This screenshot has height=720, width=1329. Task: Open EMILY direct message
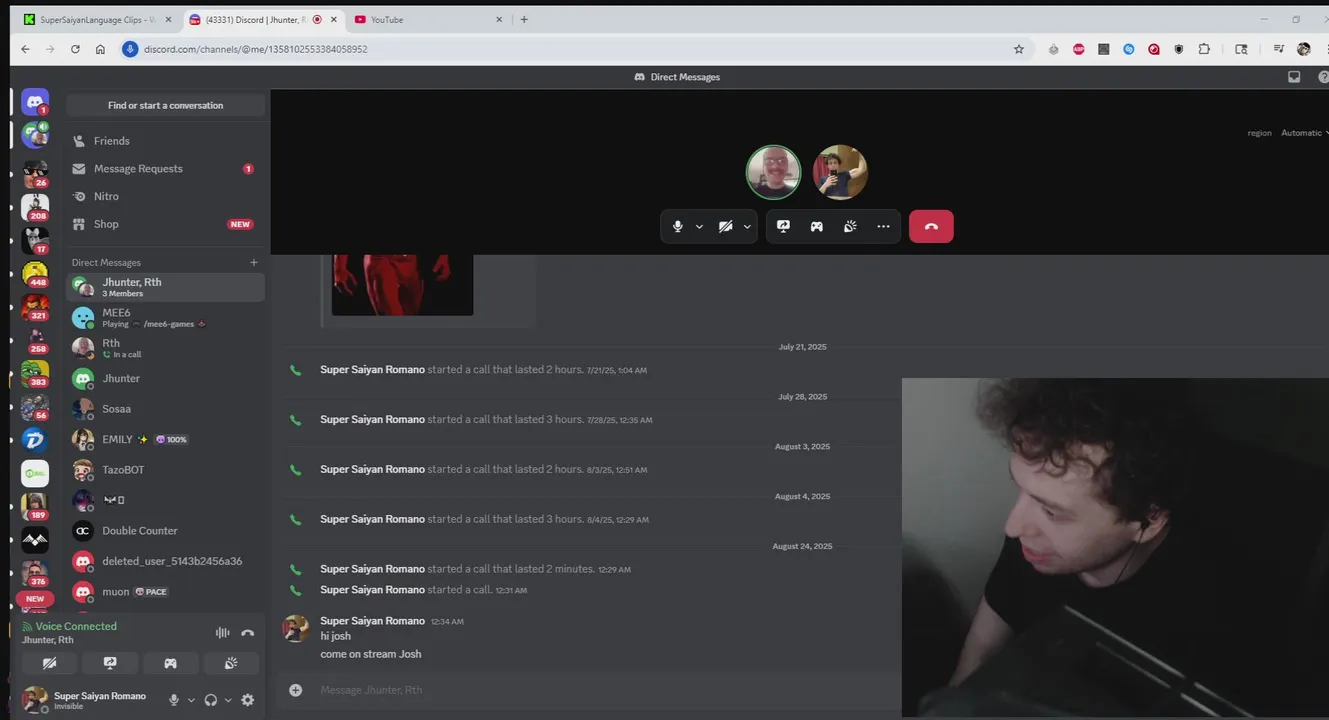tap(165, 439)
